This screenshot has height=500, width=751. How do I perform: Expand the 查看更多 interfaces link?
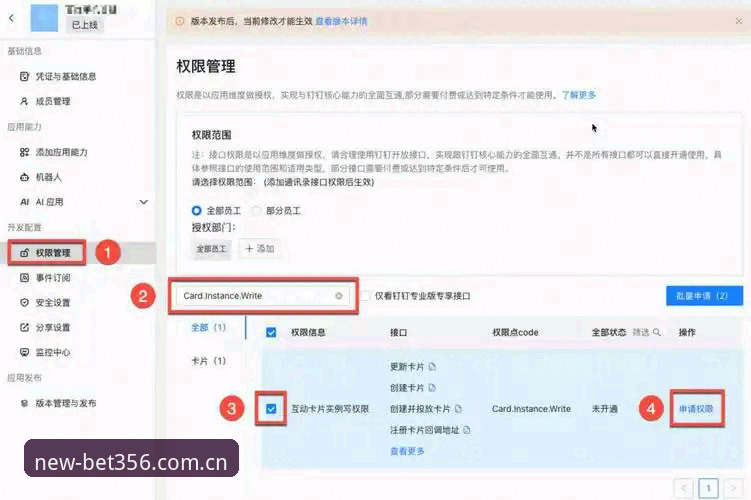(407, 451)
